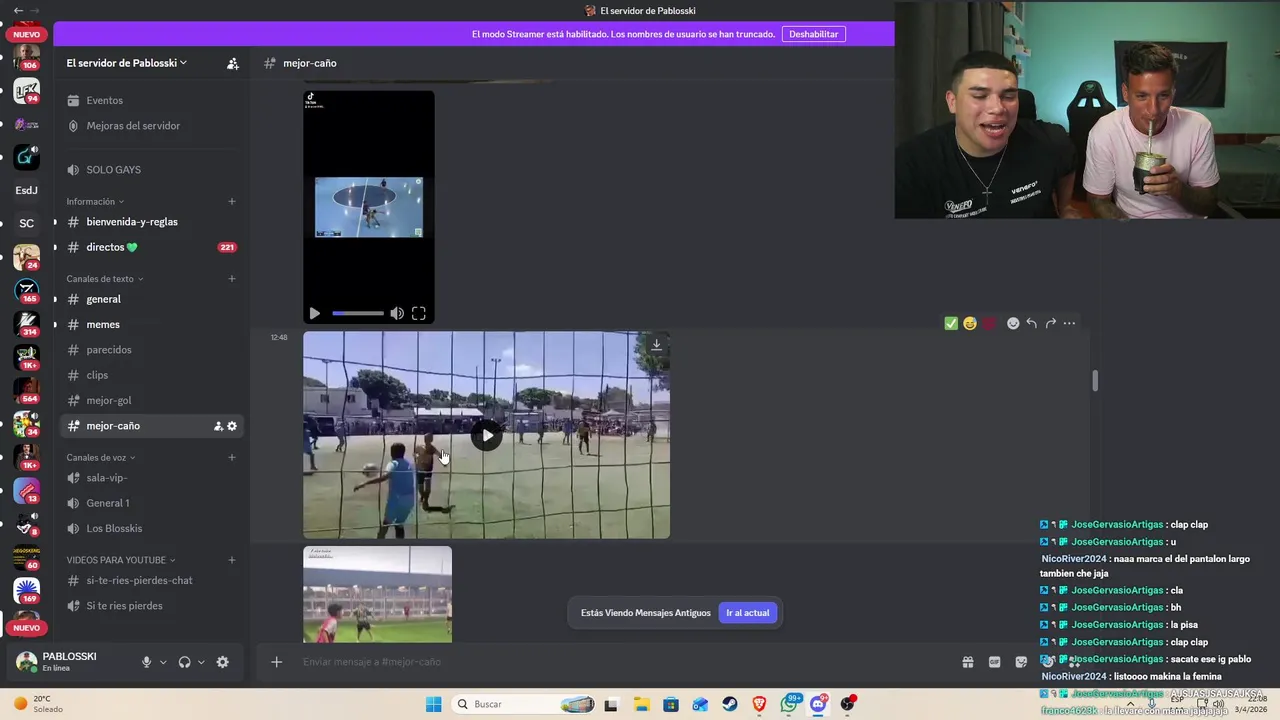Click invite people icon beside server name
Viewport: 1280px width, 720px height.
[233, 63]
